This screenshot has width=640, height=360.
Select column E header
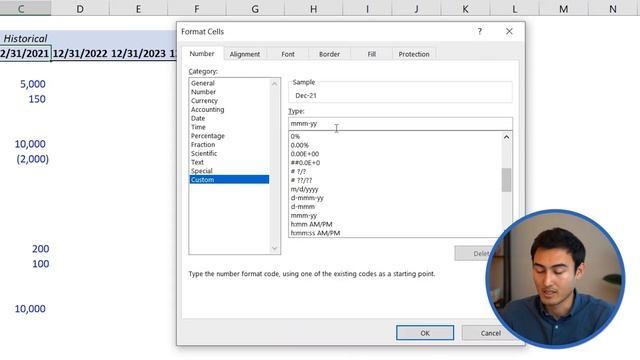pos(138,9)
